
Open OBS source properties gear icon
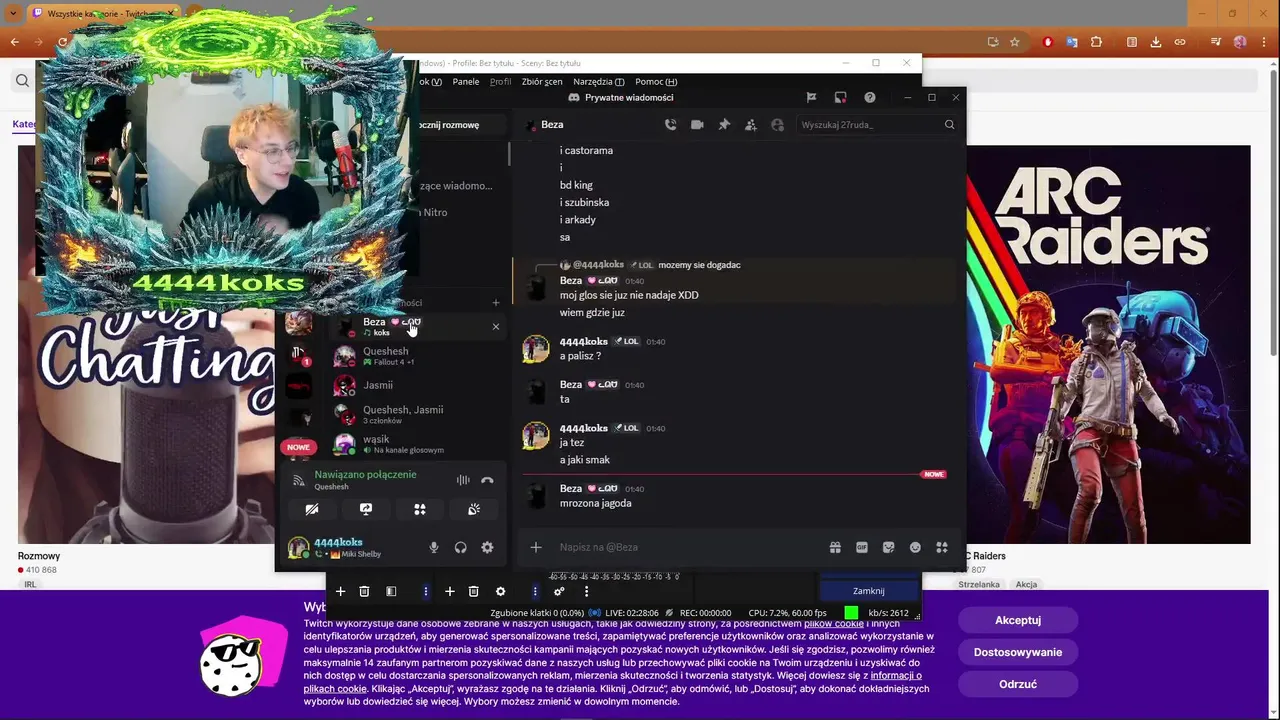coord(500,591)
